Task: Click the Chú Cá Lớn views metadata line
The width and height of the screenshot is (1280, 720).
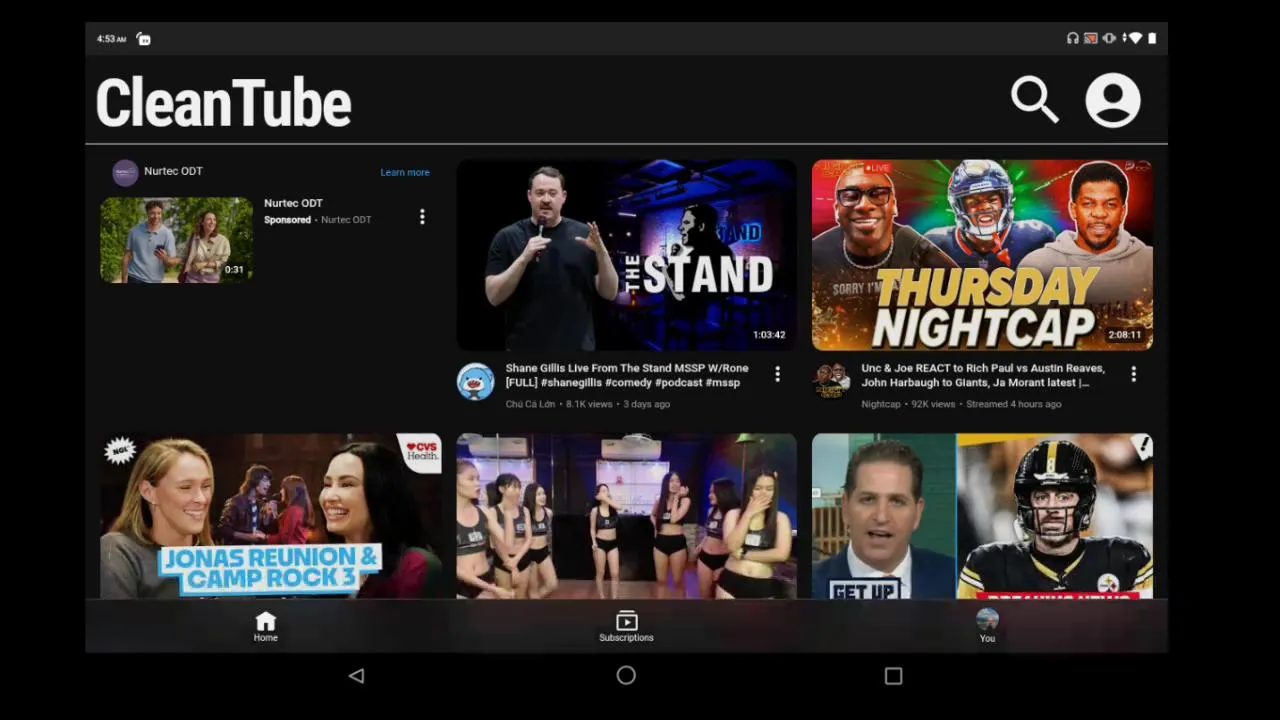Action: coord(588,404)
